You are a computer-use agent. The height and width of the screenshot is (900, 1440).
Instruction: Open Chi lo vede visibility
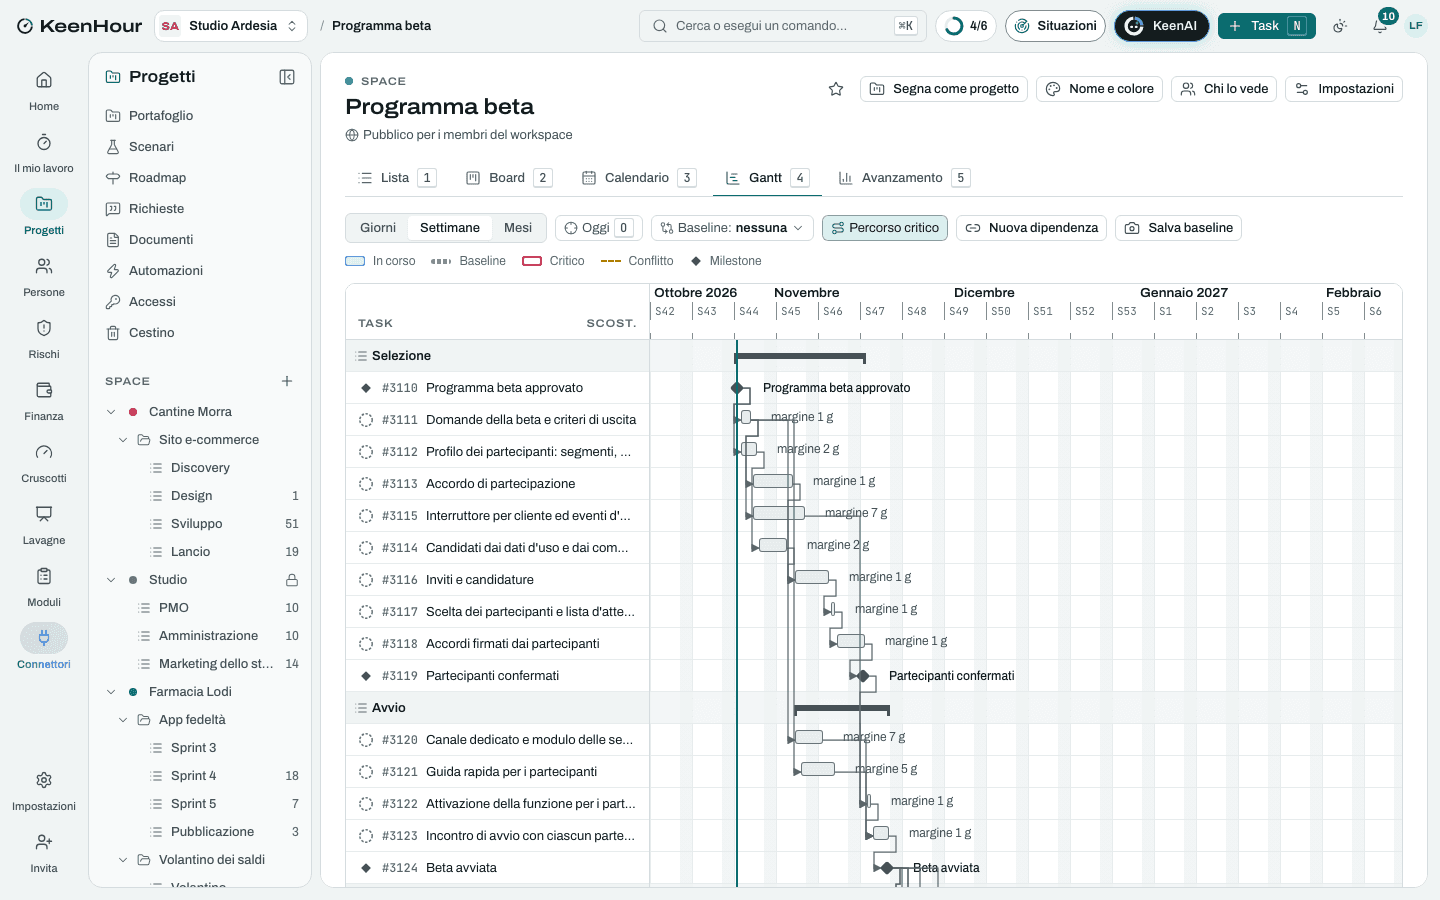[x=1225, y=89]
